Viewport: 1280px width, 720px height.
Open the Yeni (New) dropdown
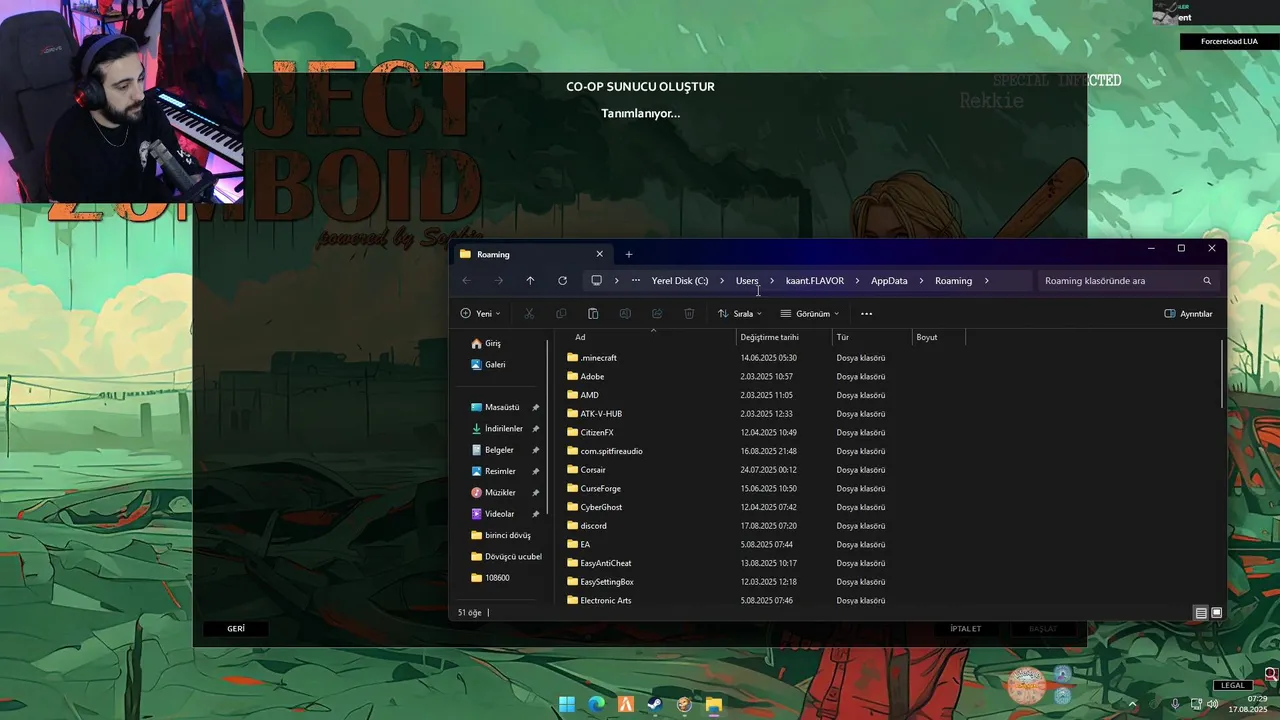tap(481, 314)
